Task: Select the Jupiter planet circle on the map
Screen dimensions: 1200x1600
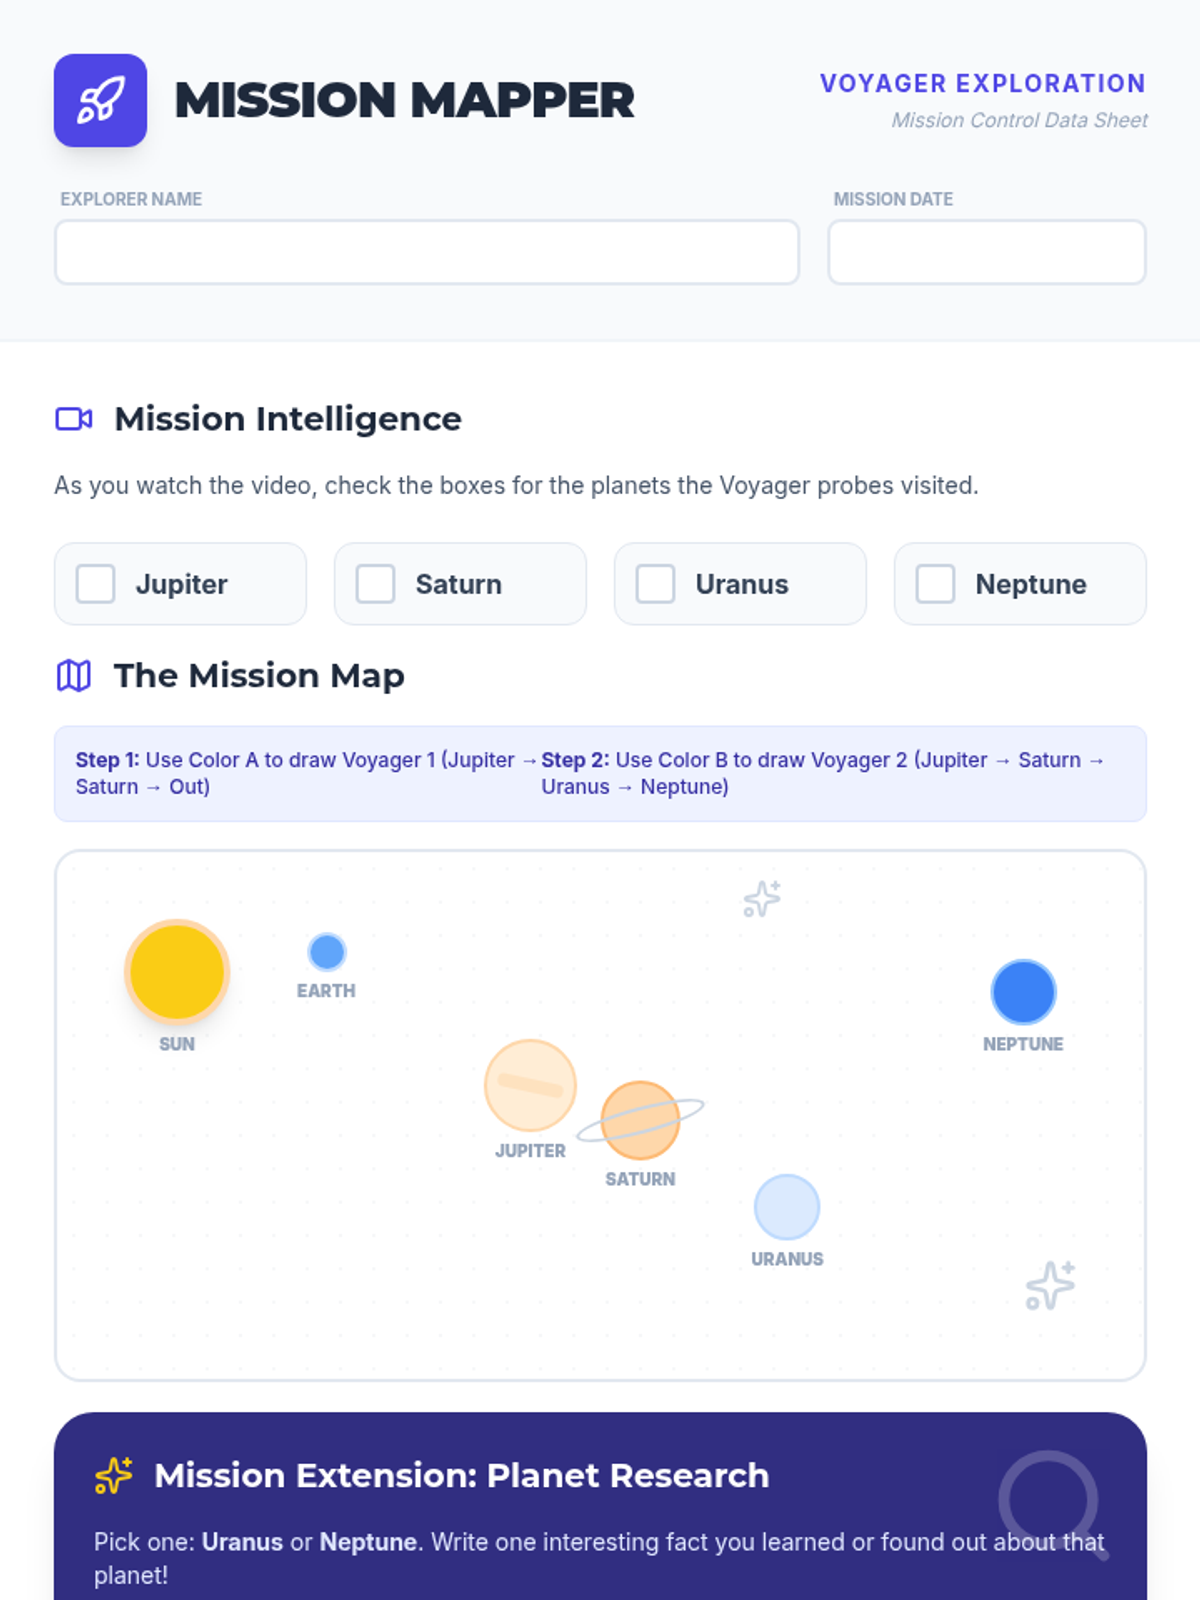Action: tap(530, 1085)
